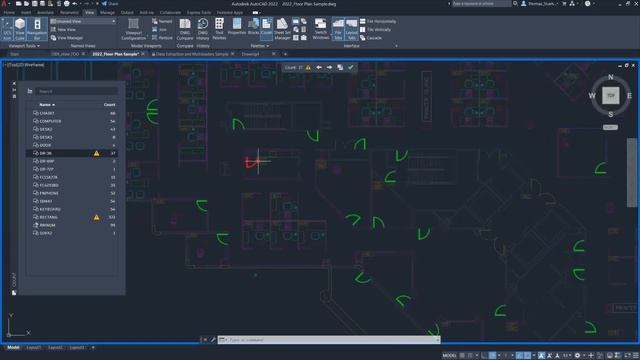Open DWG History palette

coord(202,29)
